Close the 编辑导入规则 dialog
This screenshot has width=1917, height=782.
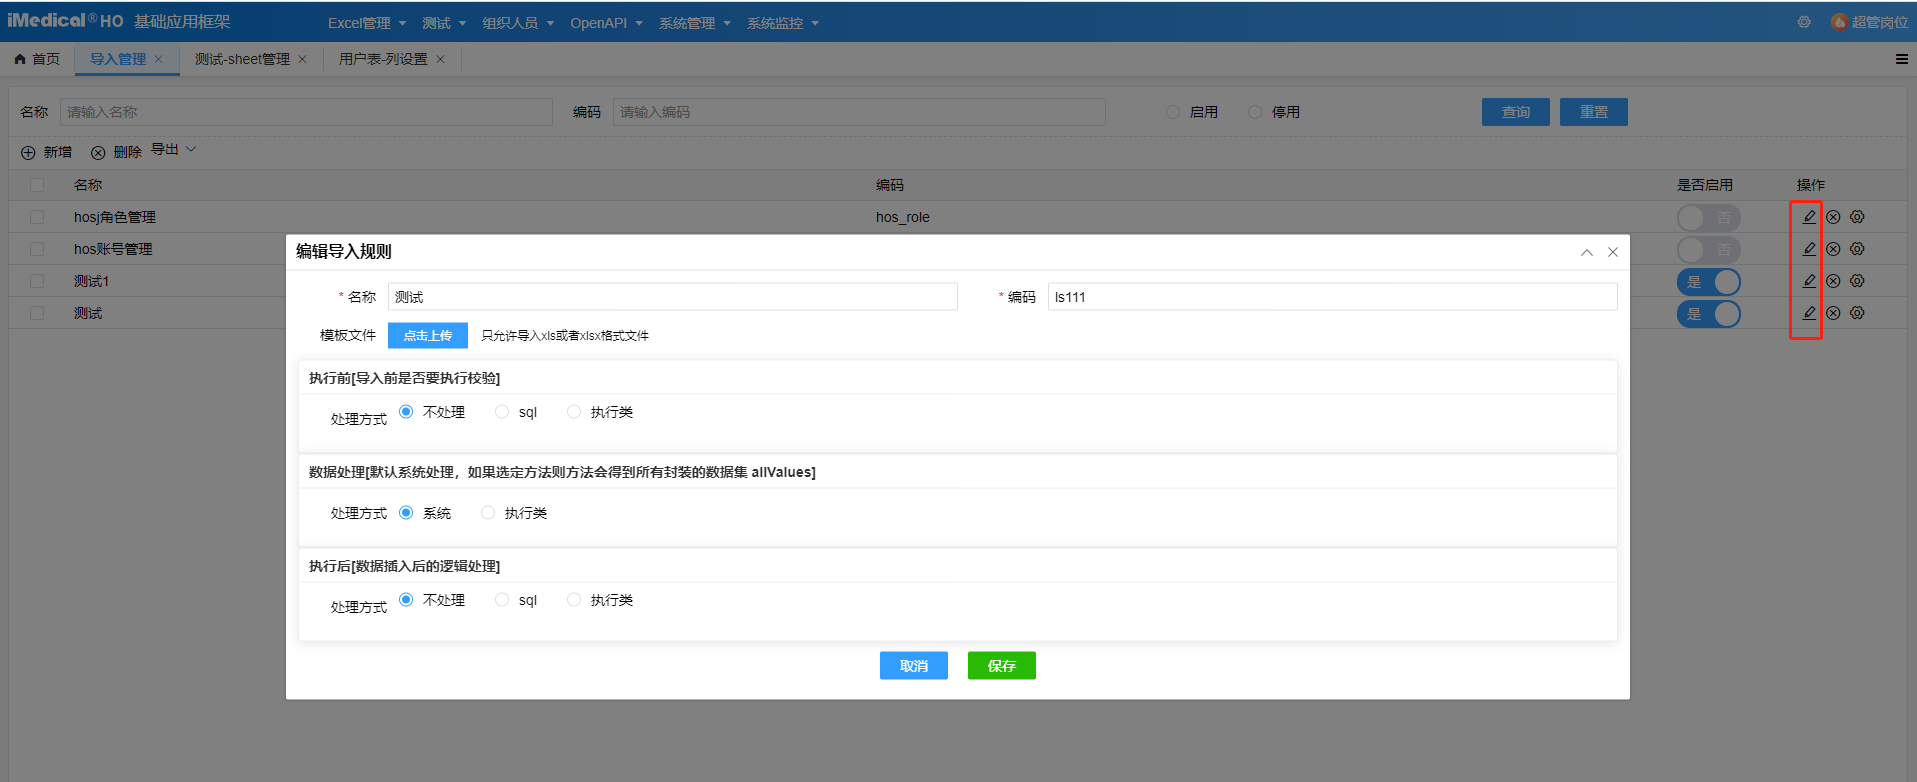click(1613, 252)
